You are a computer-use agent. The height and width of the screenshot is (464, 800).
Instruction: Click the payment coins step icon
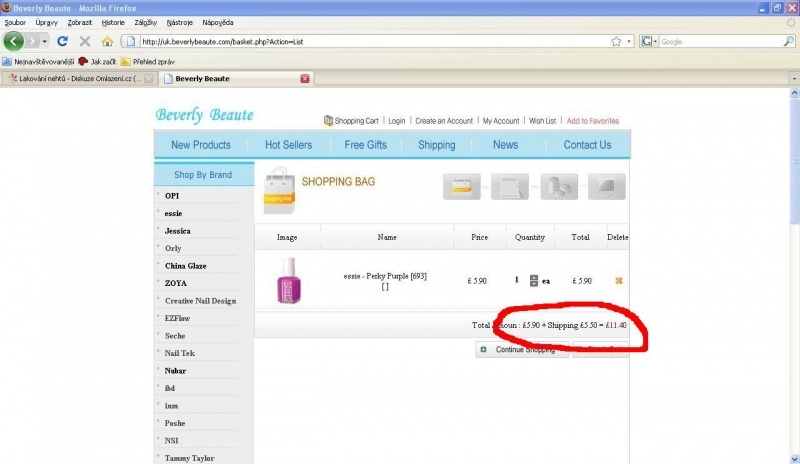pyautogui.click(x=559, y=186)
